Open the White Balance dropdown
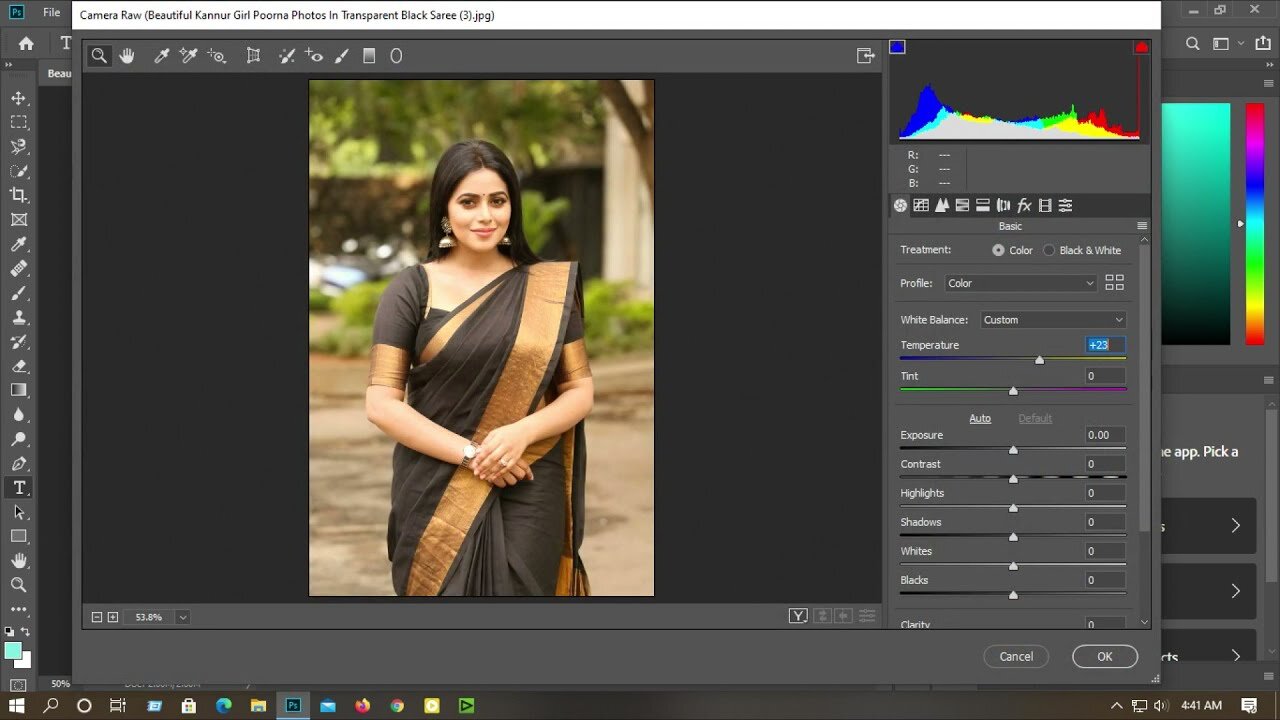This screenshot has width=1280, height=720. [x=1053, y=320]
